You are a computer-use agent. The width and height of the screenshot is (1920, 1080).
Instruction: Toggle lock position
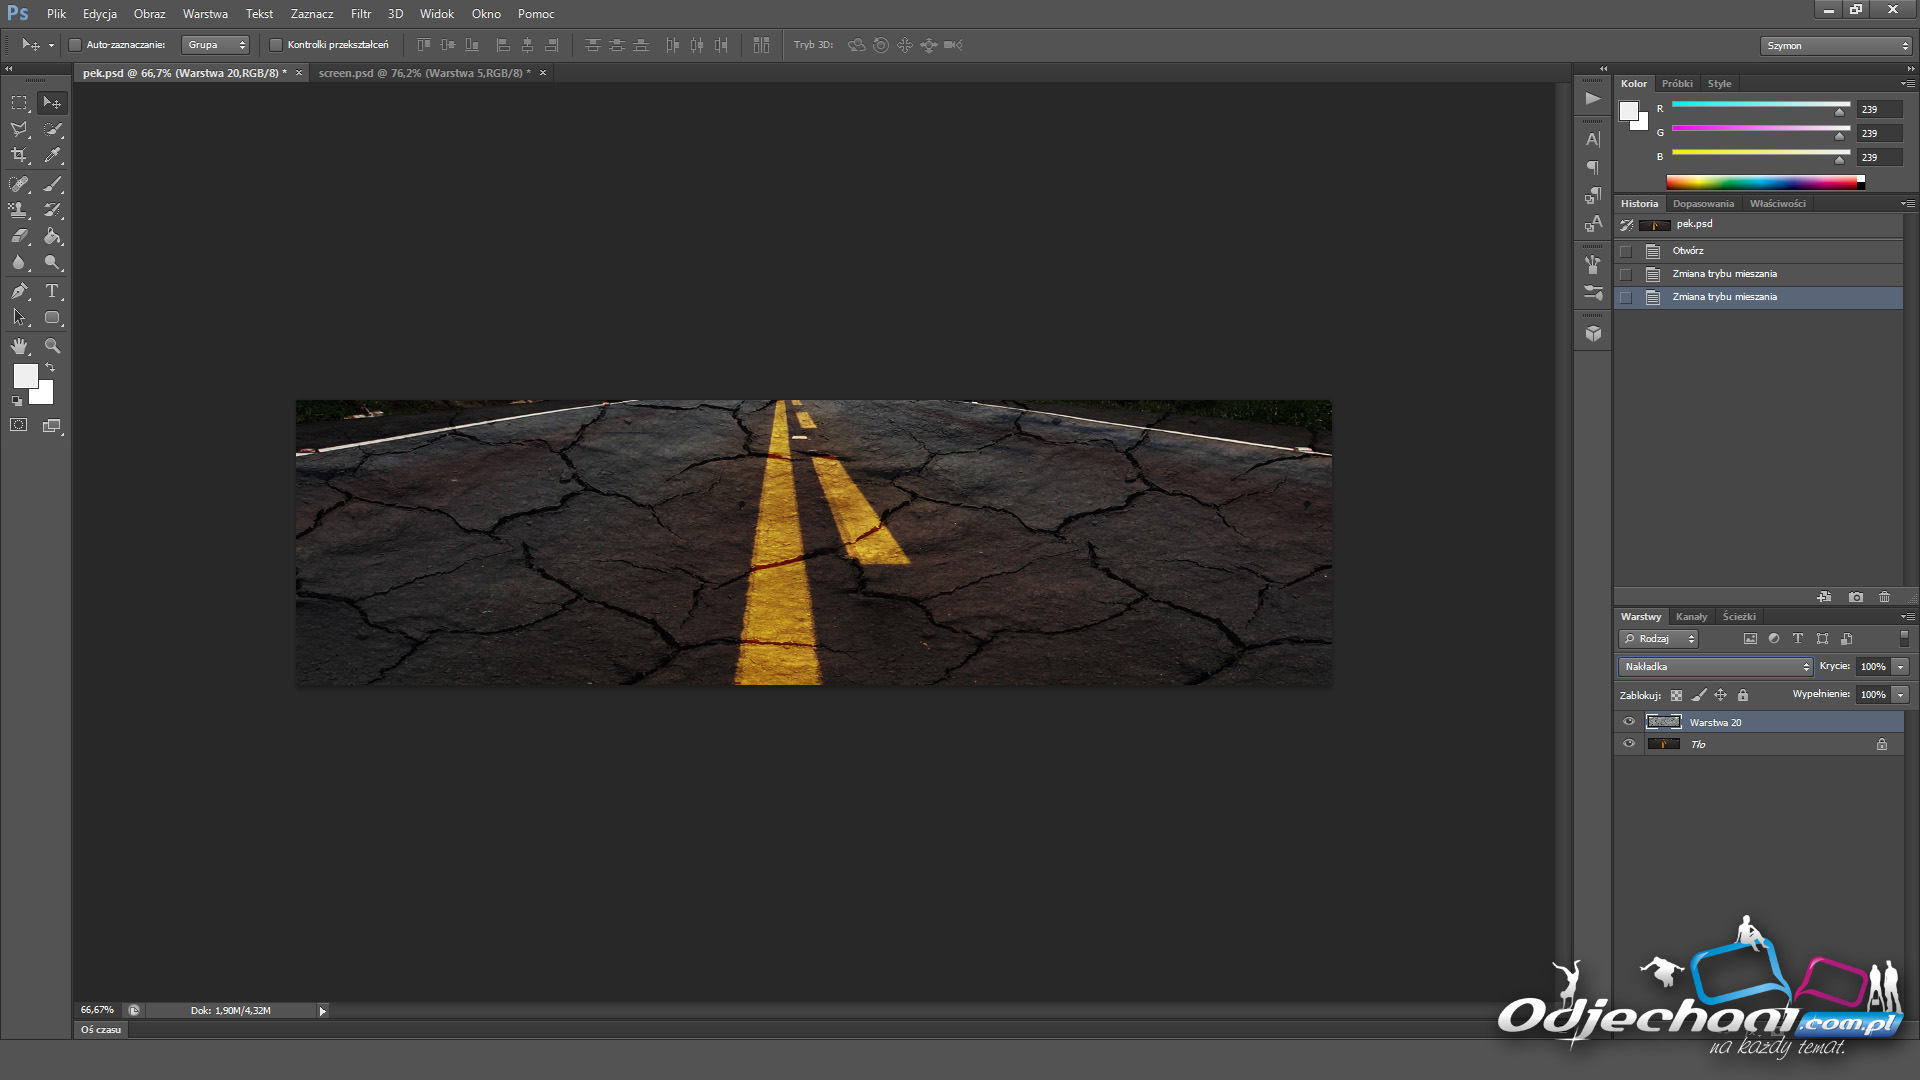tap(1721, 695)
